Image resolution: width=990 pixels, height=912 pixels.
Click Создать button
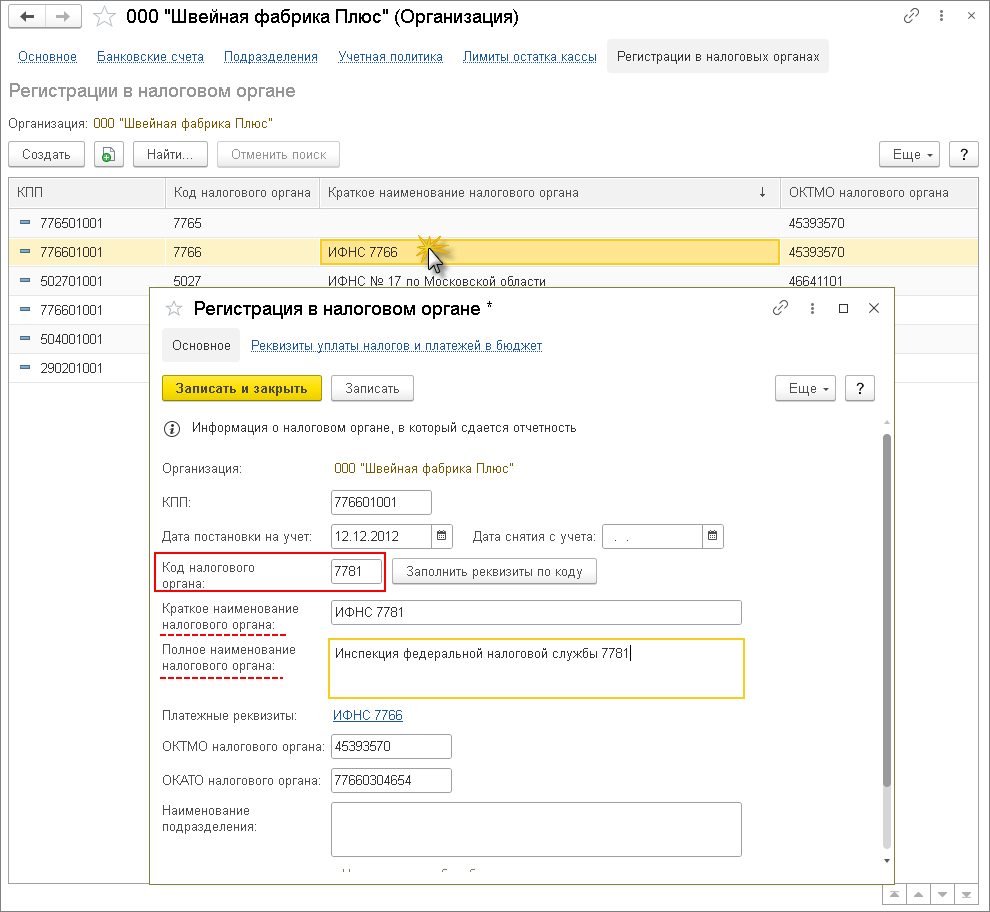[x=46, y=154]
